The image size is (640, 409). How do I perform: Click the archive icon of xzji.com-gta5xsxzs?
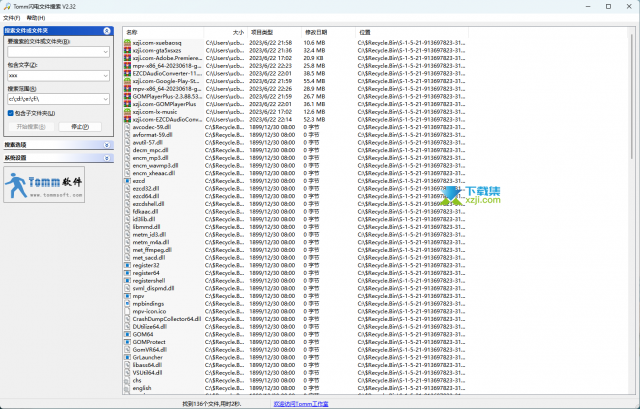pyautogui.click(x=127, y=51)
